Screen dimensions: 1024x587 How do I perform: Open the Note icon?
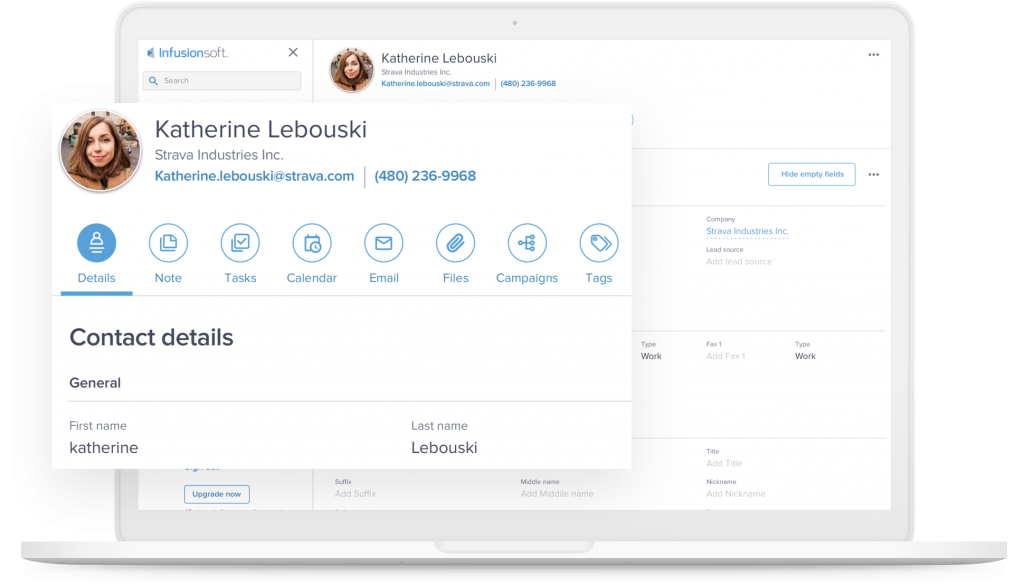tap(168, 243)
